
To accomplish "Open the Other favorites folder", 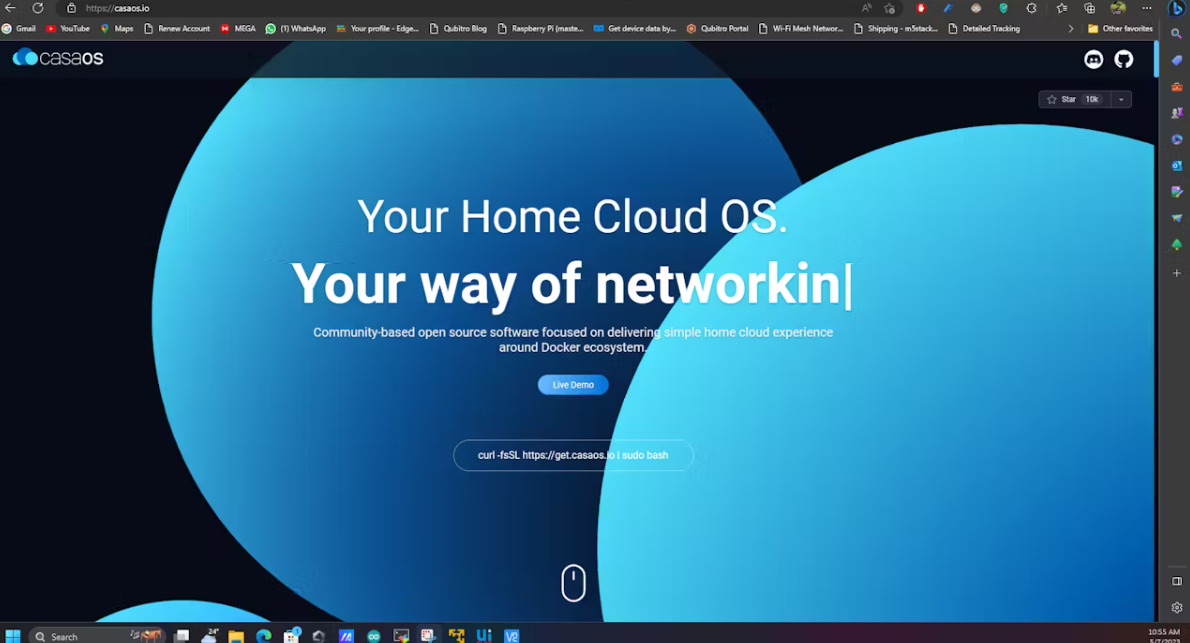I will point(1120,29).
